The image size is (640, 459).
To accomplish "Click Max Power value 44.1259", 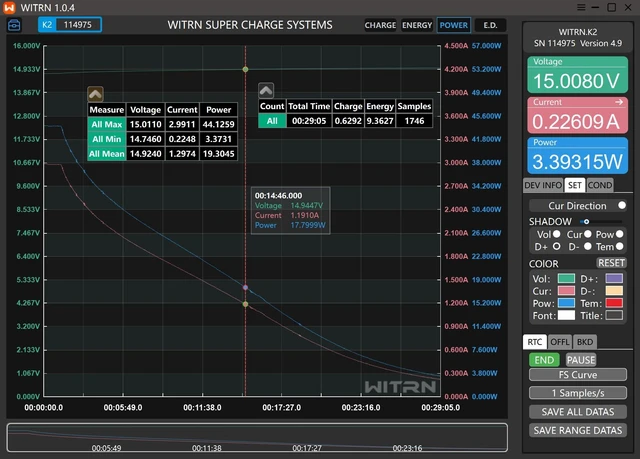I will click(x=218, y=124).
